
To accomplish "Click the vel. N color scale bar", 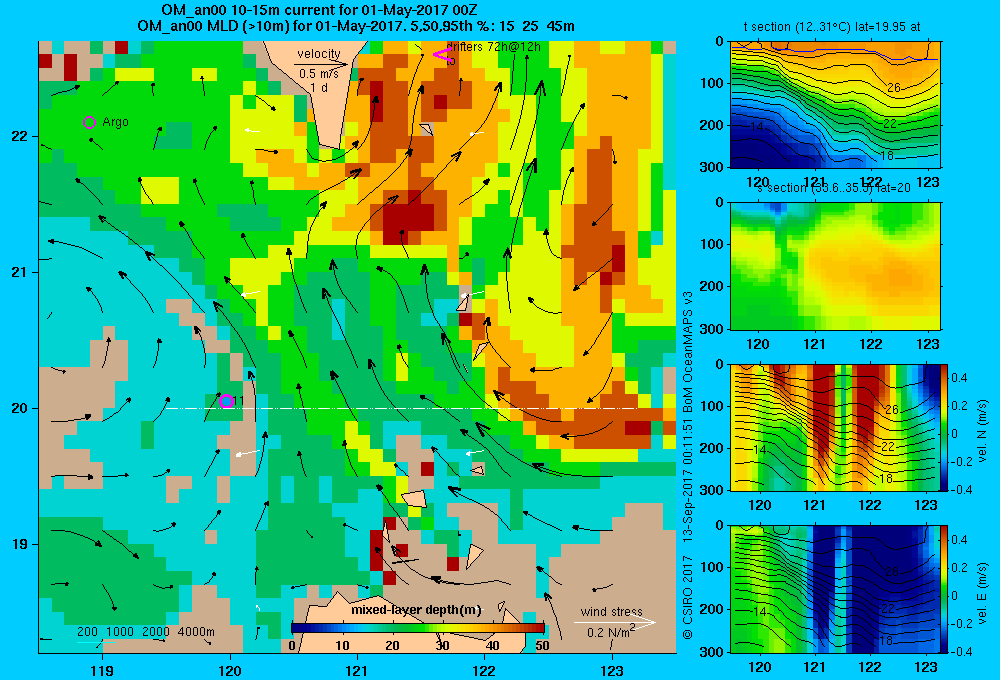I will tap(944, 427).
